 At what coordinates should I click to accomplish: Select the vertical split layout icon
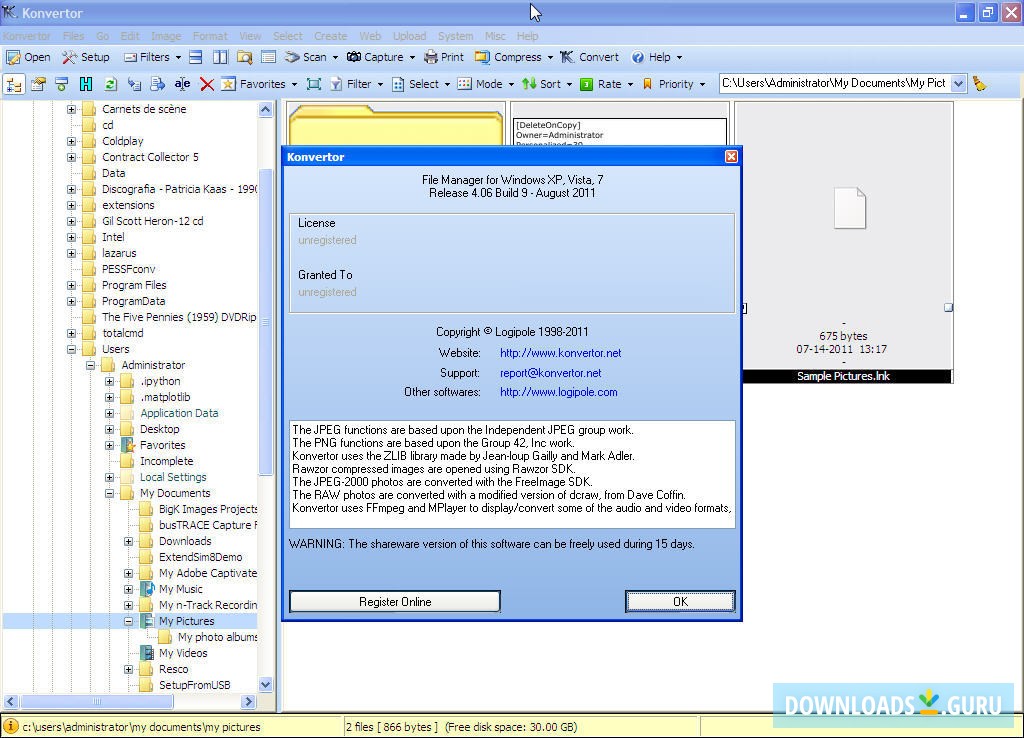[220, 57]
